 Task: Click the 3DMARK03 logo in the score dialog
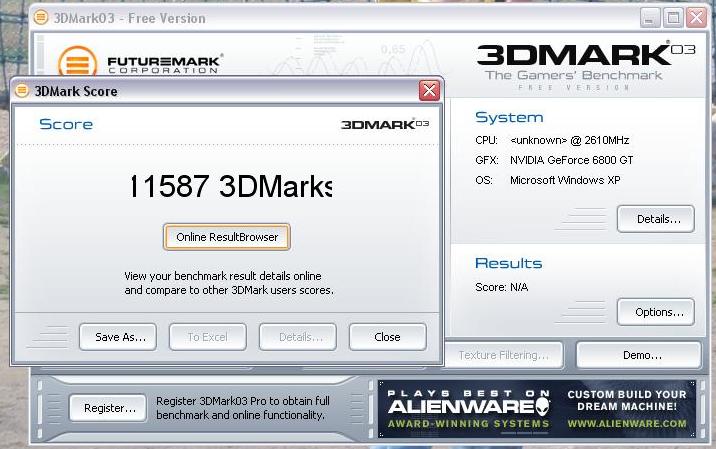384,124
